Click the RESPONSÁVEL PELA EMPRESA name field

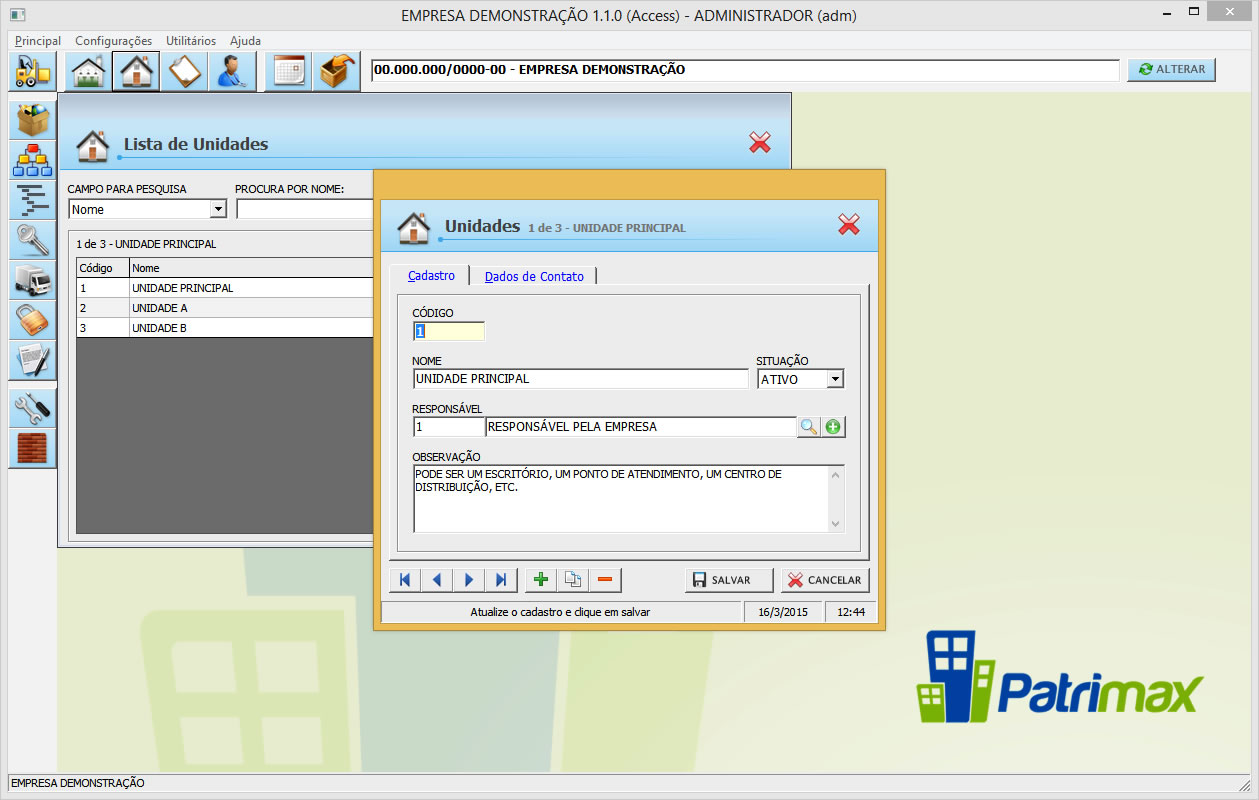point(641,427)
